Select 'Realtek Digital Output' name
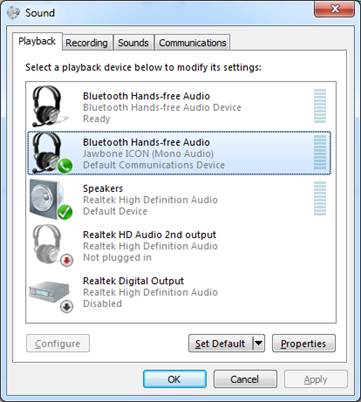This screenshot has width=361, height=402. 133,281
